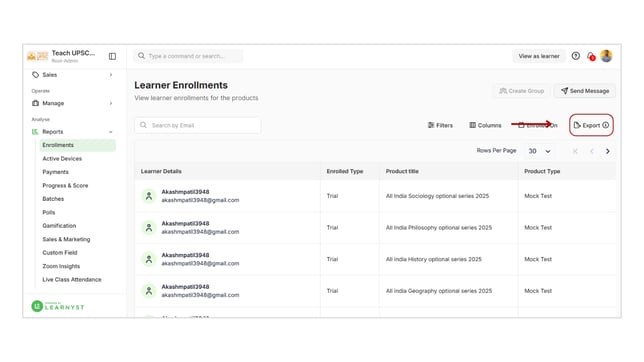Click the Learnyst logo
The image size is (644, 362).
pyautogui.click(x=58, y=306)
